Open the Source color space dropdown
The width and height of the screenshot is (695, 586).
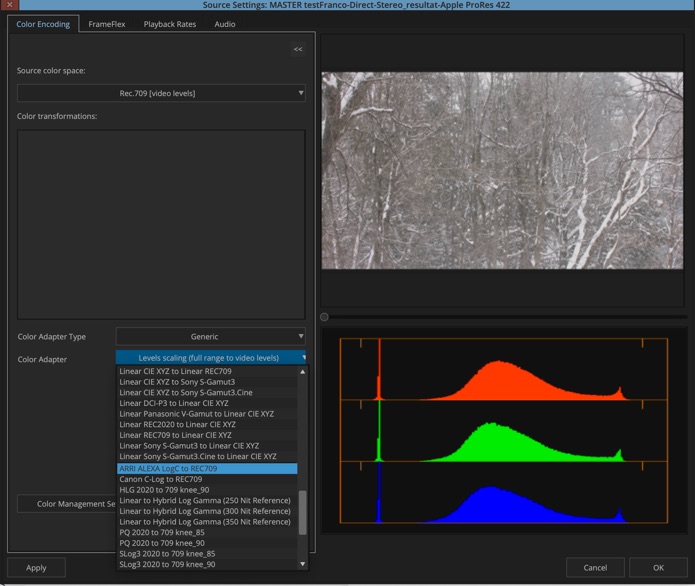161,93
